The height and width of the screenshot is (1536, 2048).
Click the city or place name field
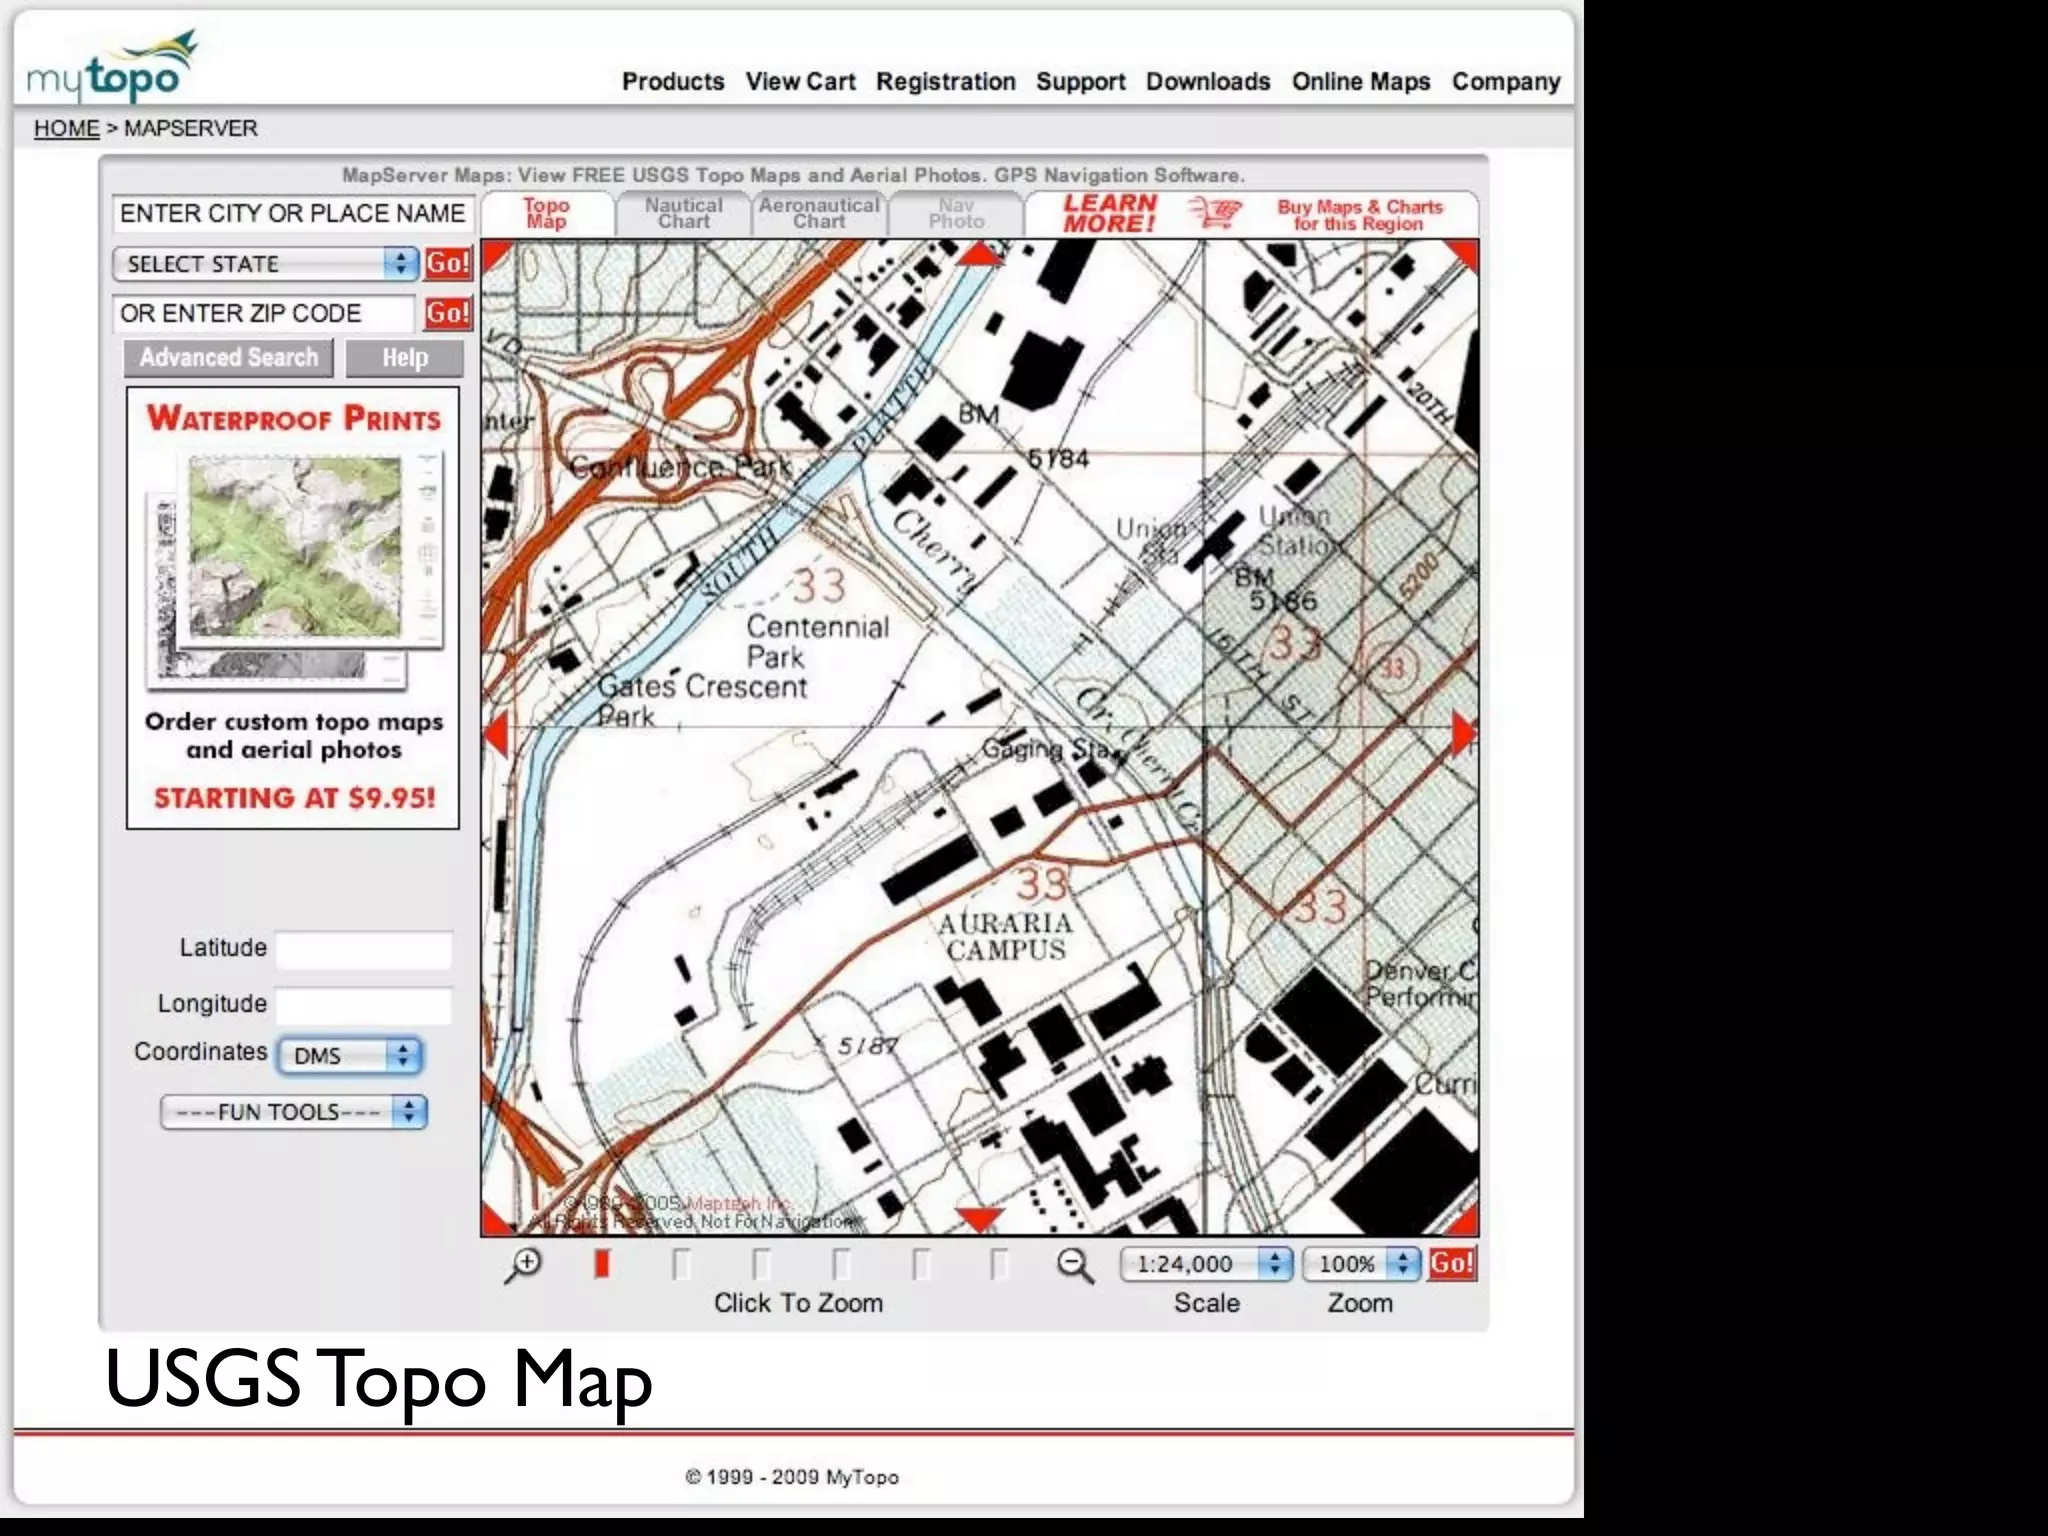293,214
